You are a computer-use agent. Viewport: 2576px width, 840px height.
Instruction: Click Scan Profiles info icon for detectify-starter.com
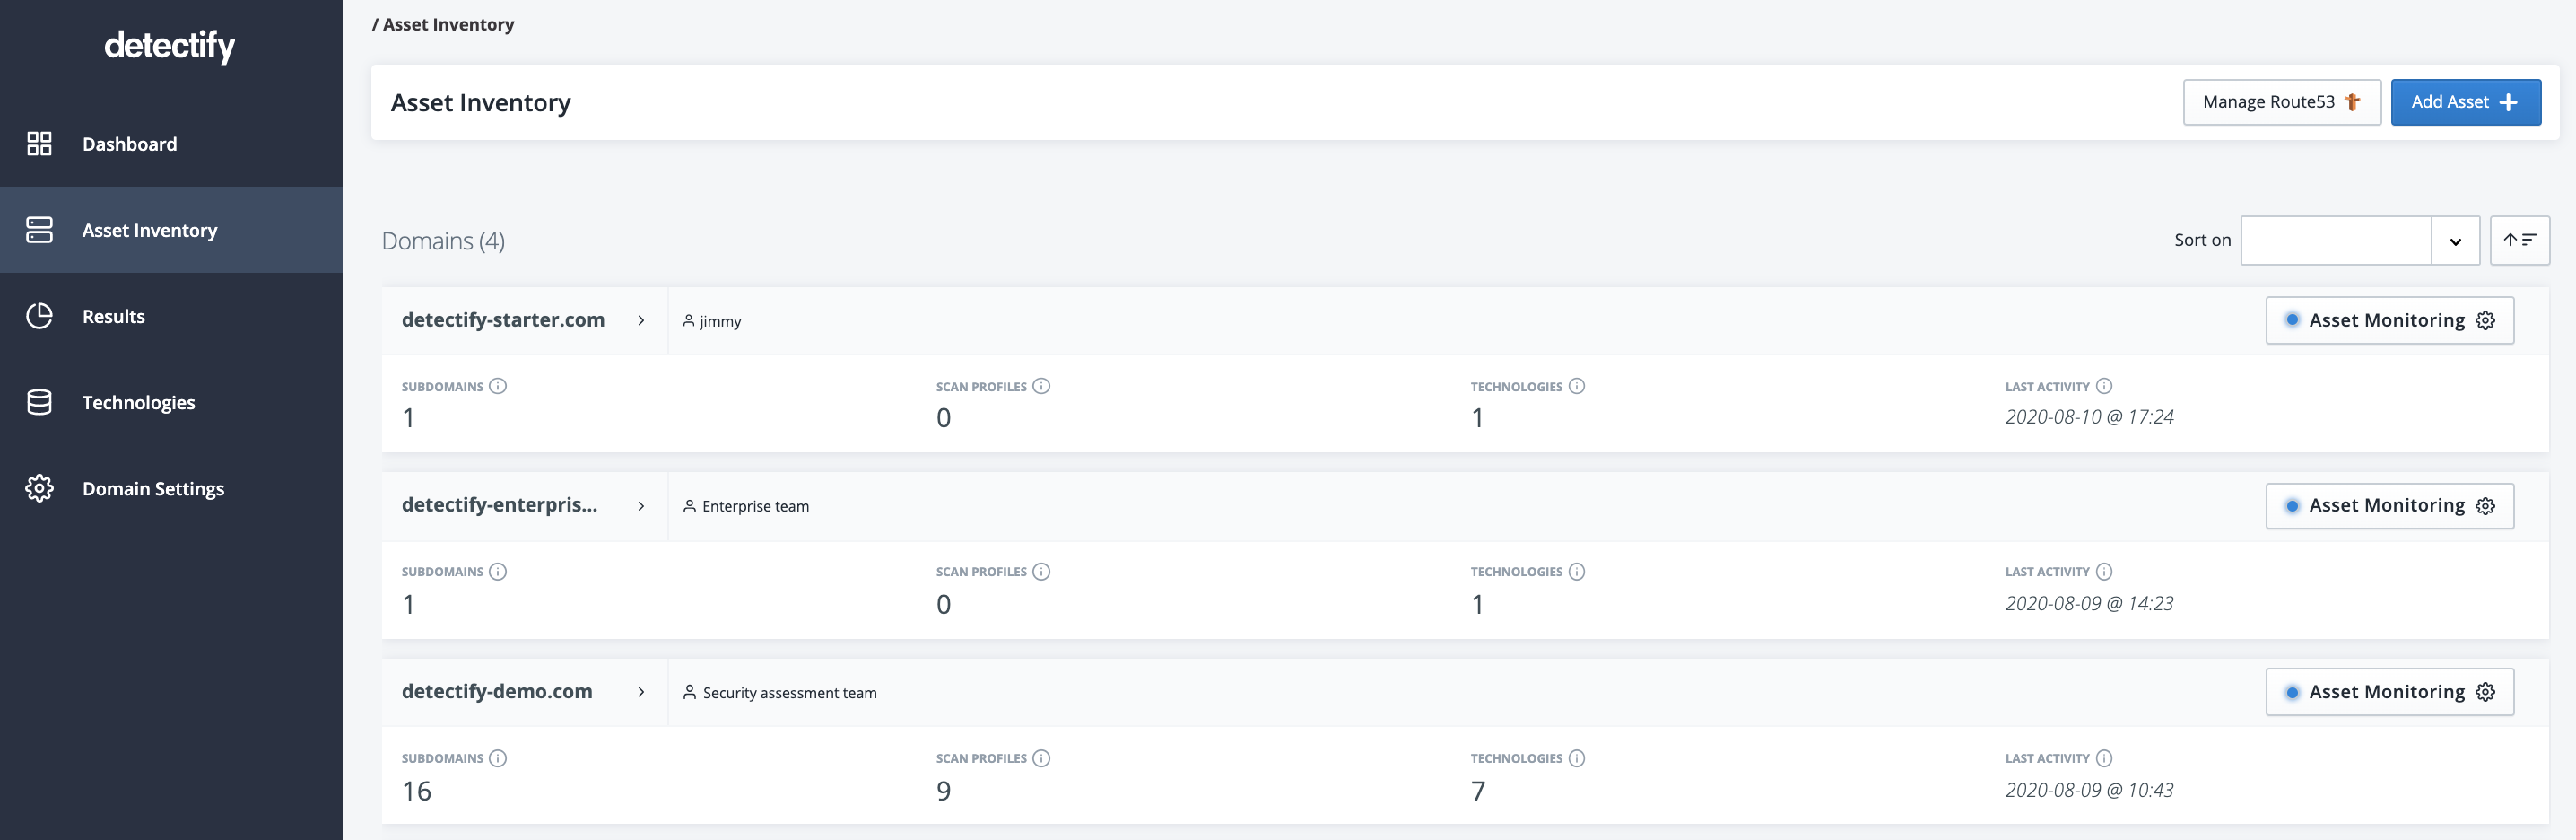pos(1041,386)
